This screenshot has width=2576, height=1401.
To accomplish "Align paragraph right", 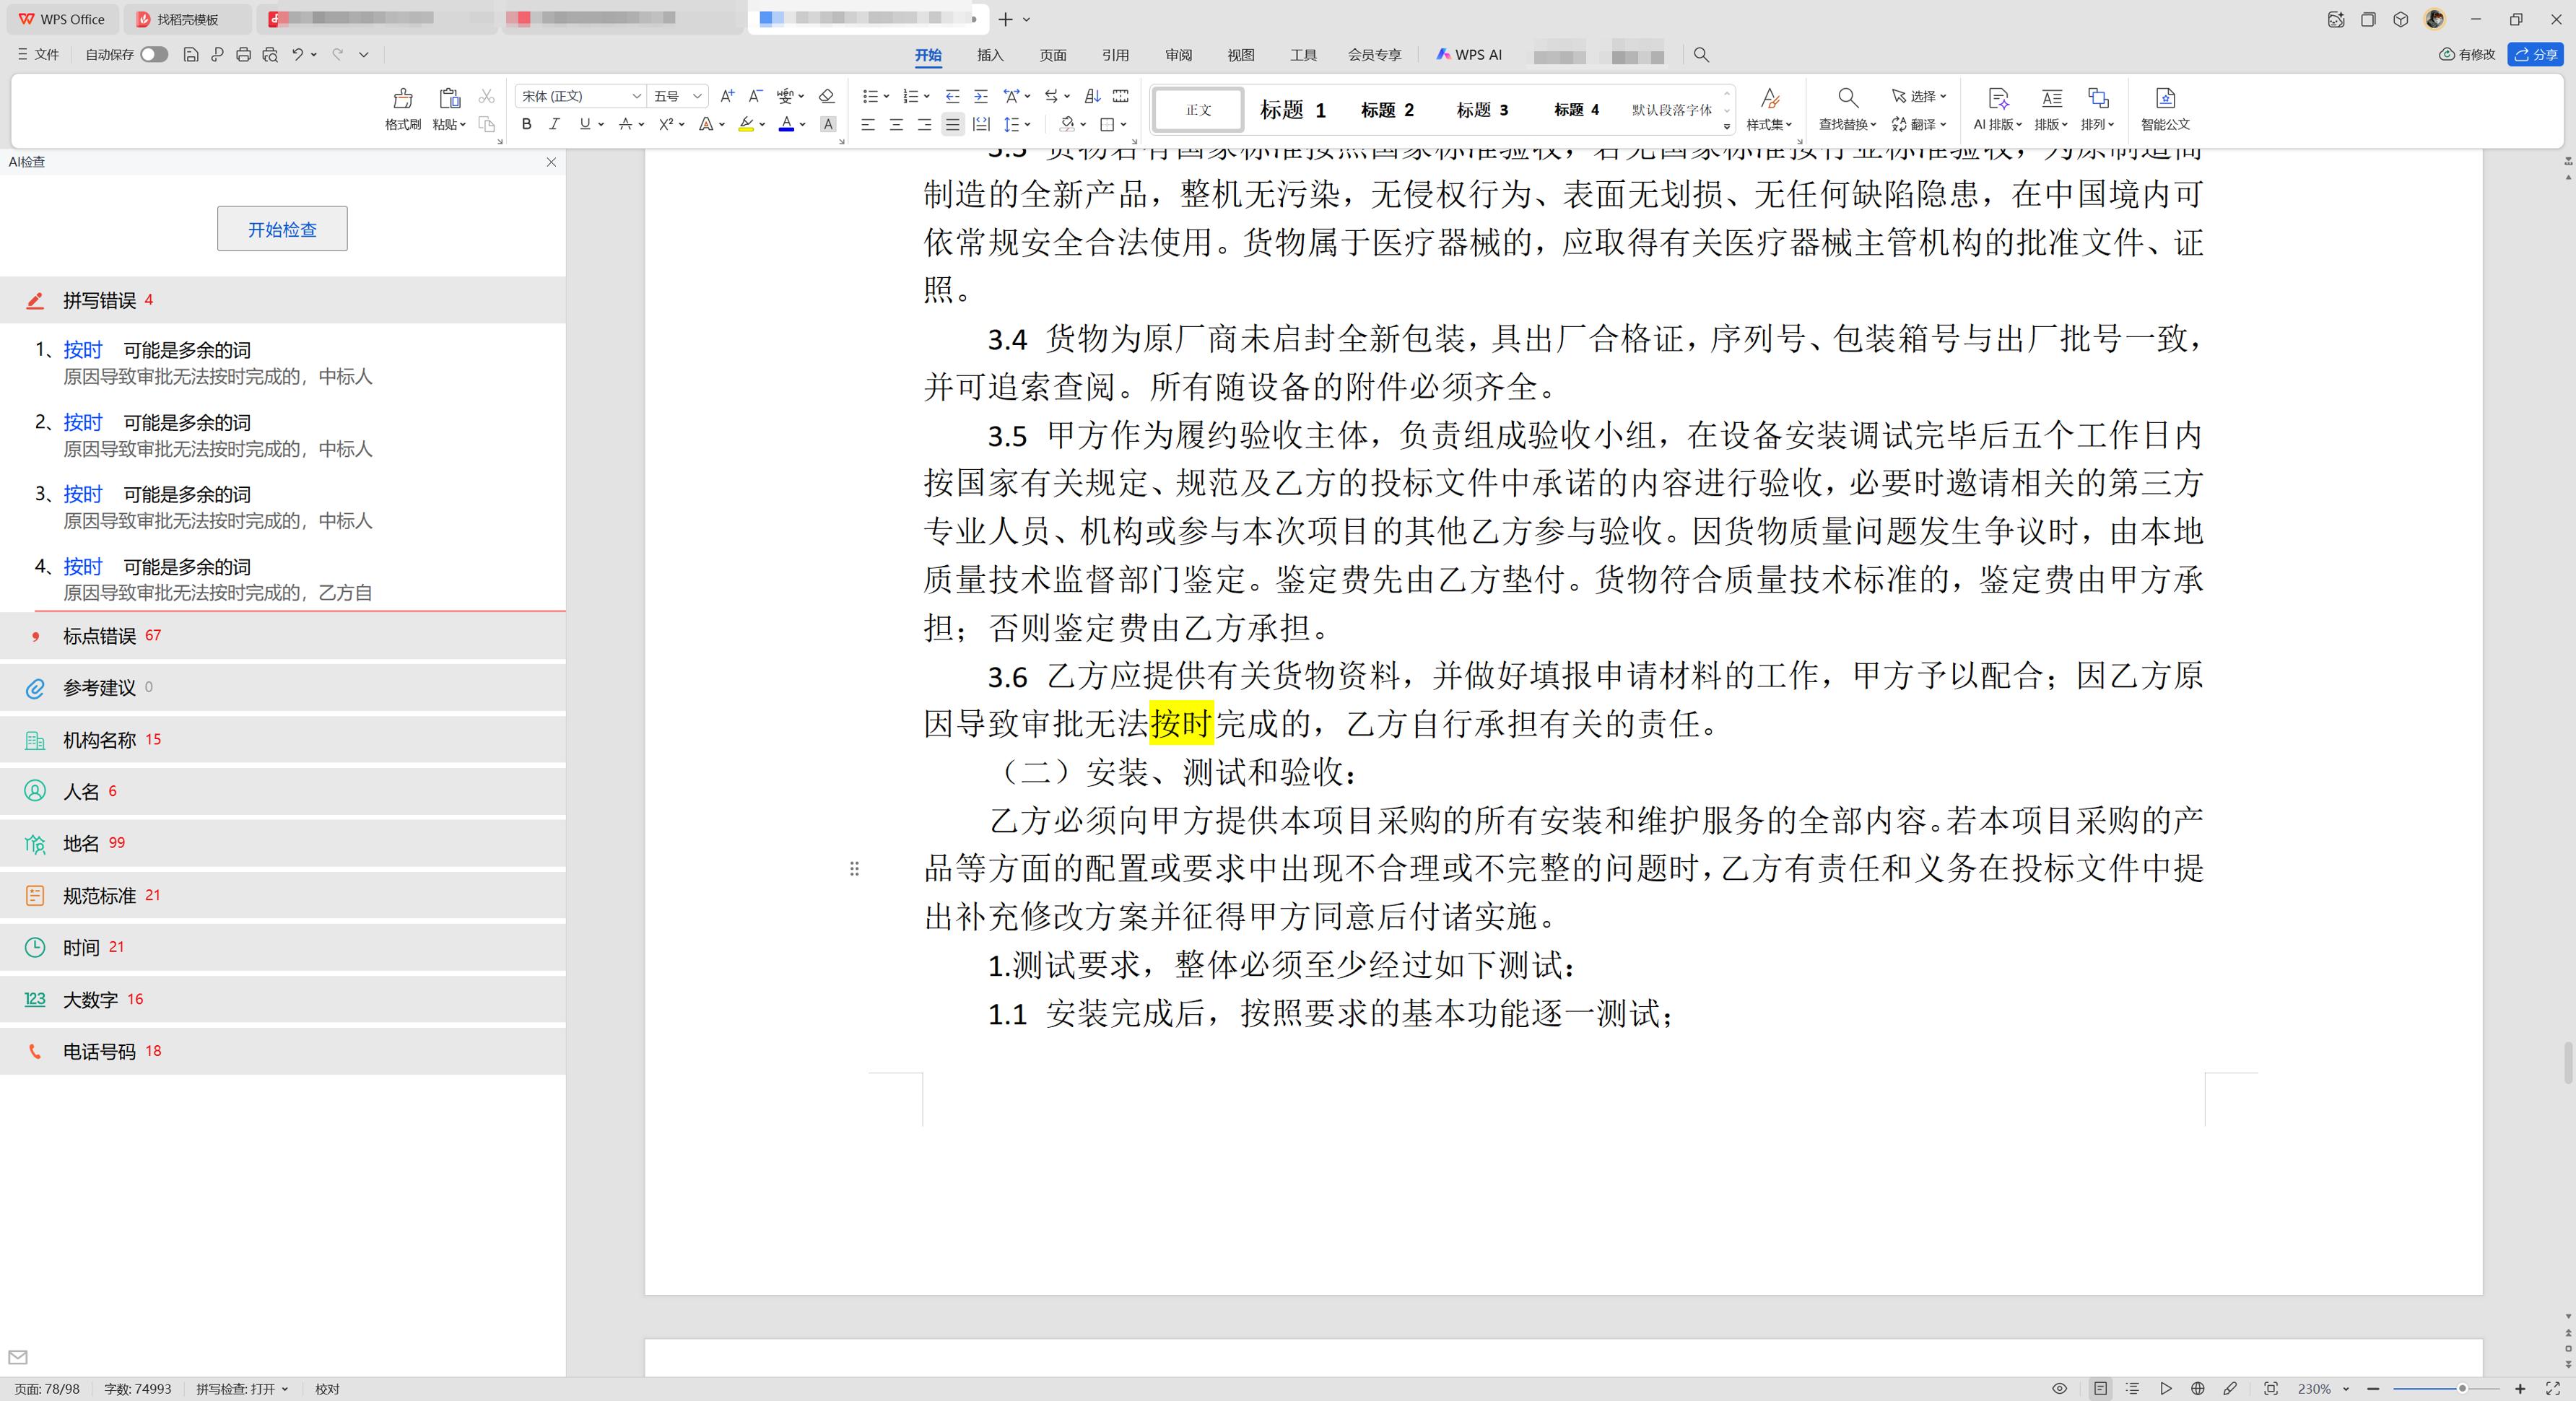I will pyautogui.click(x=924, y=124).
